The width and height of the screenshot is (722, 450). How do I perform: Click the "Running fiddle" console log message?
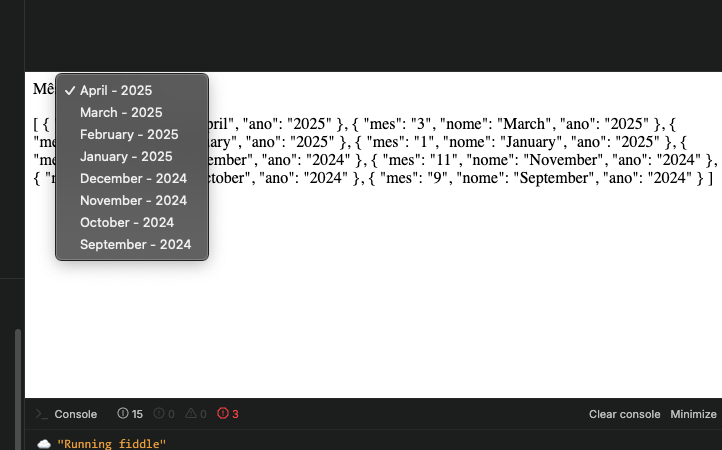click(112, 443)
